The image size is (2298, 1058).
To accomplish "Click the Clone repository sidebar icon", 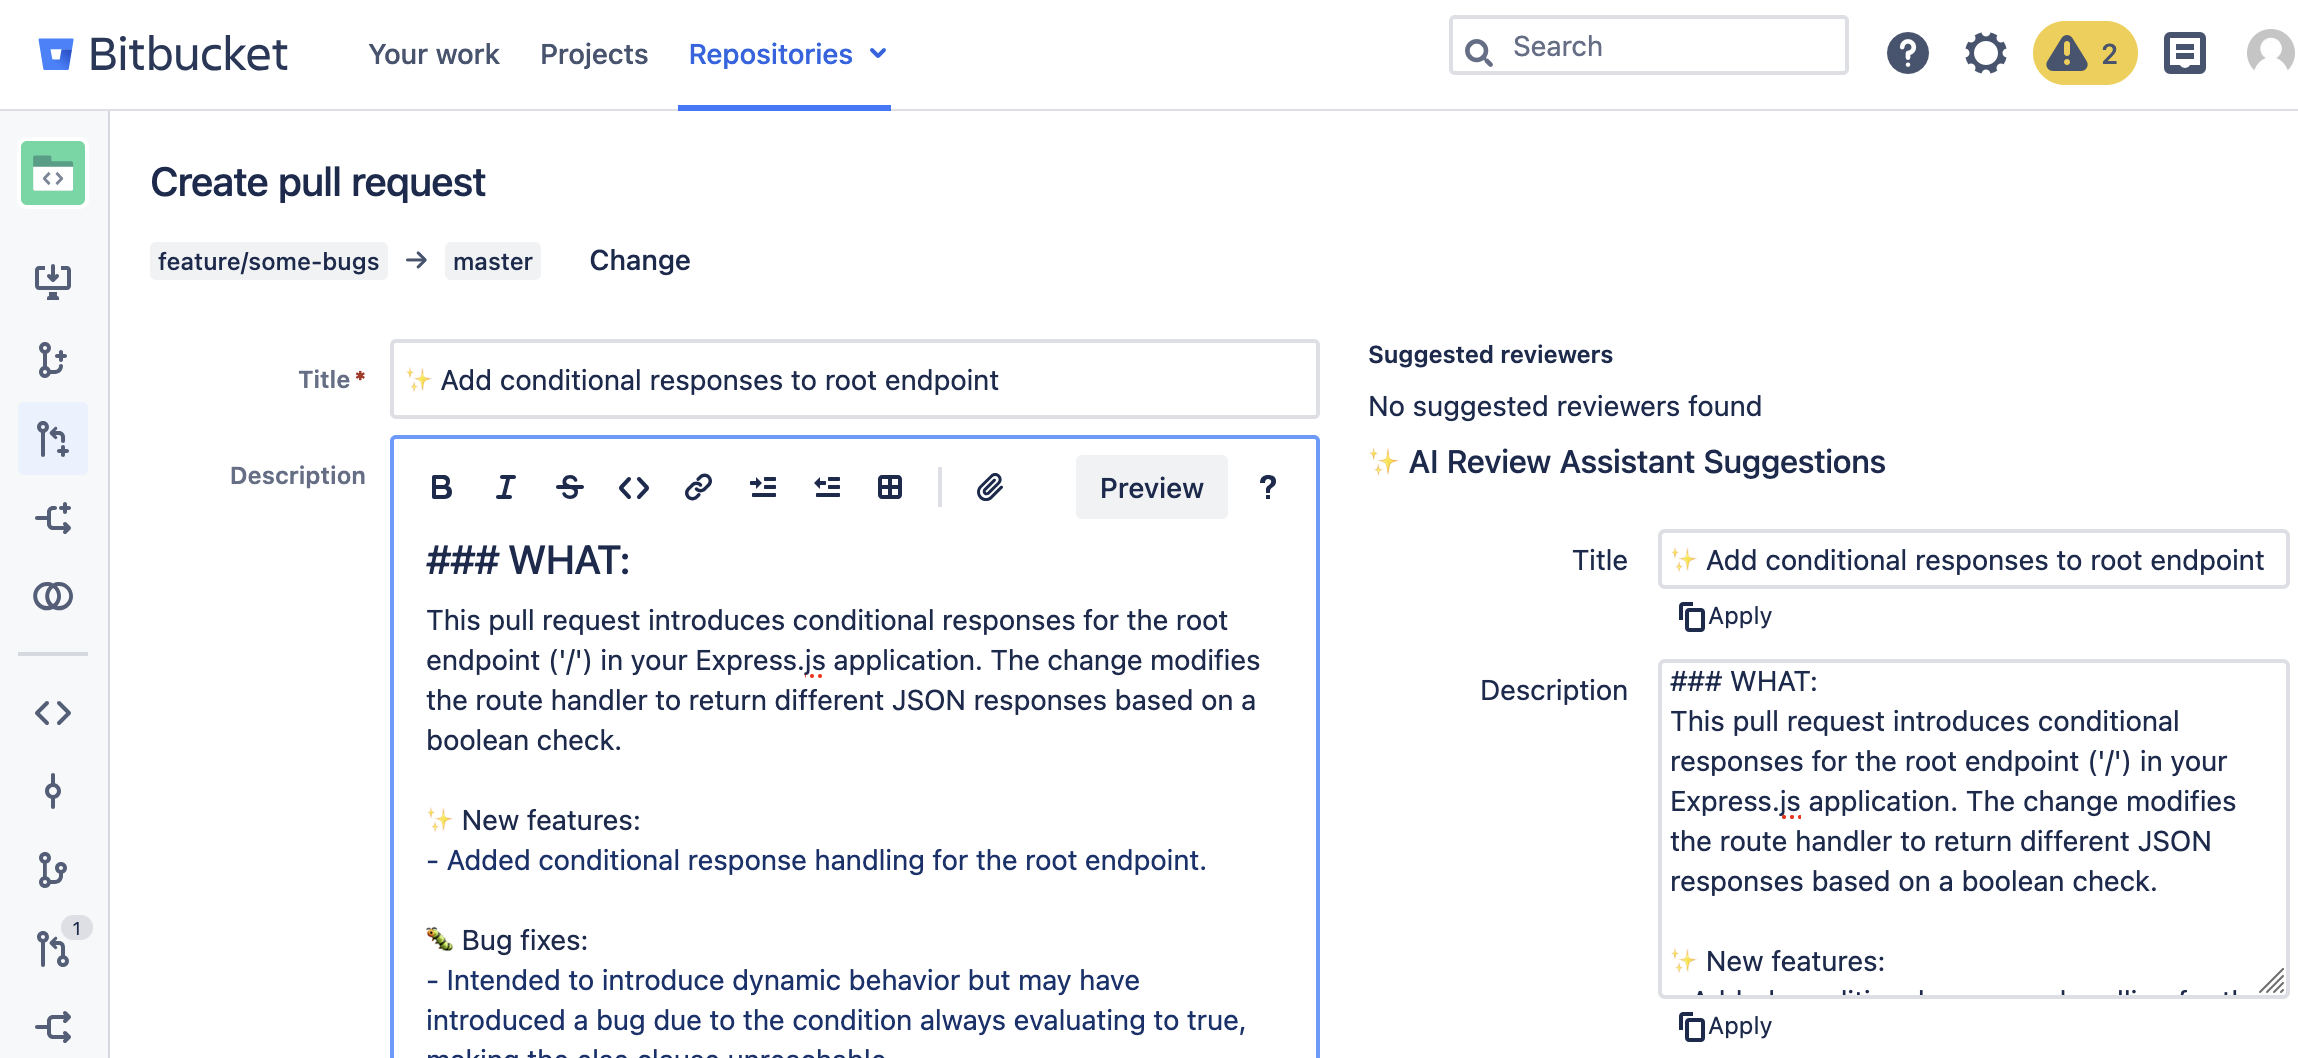I will (53, 281).
